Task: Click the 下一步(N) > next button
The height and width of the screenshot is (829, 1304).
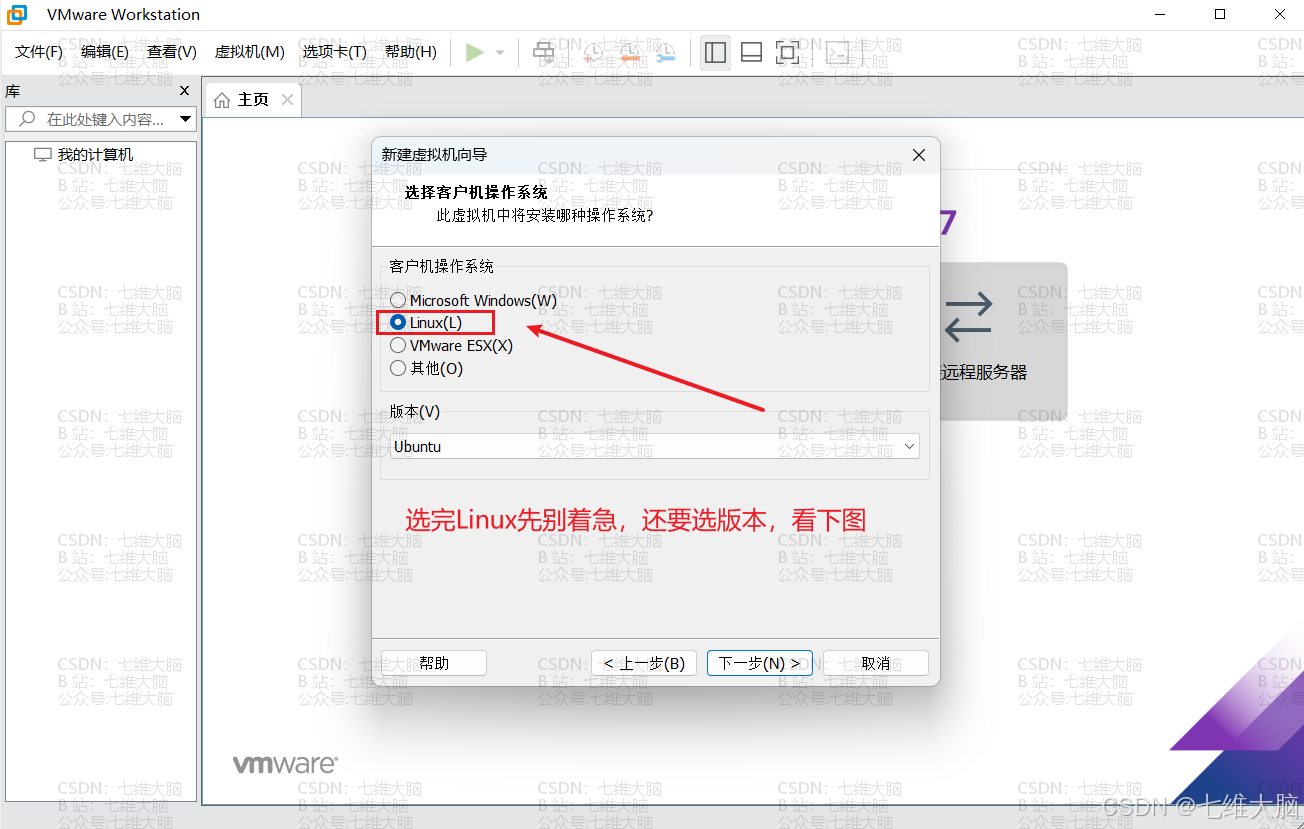Action: coord(760,663)
